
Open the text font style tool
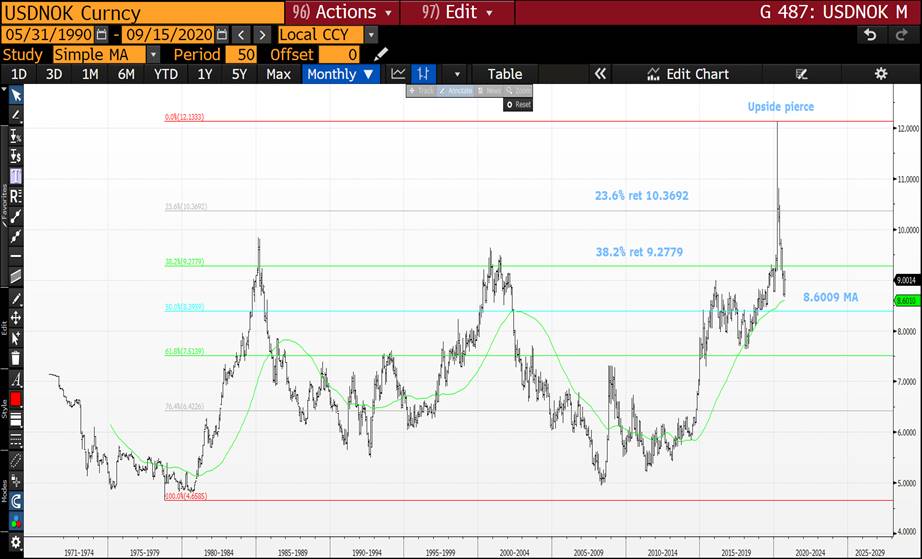point(16,380)
